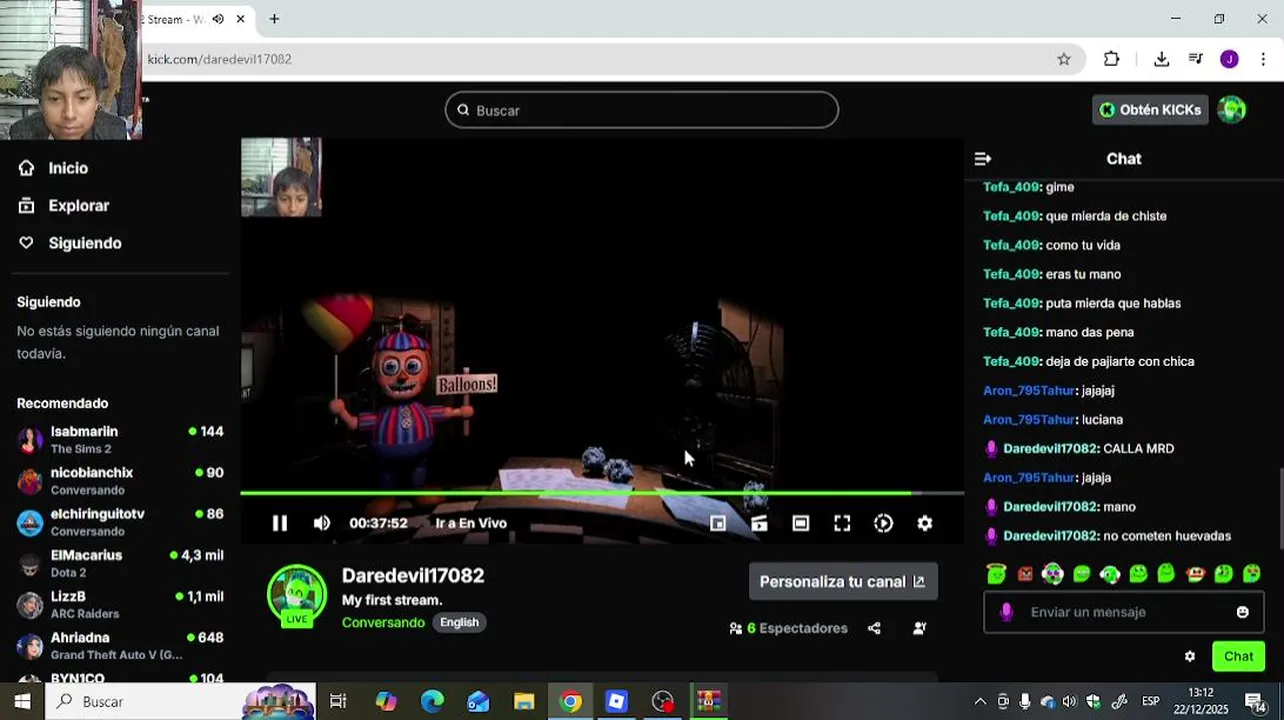Image resolution: width=1284 pixels, height=720 pixels.
Task: Open the clip creation icon
Action: [x=759, y=523]
